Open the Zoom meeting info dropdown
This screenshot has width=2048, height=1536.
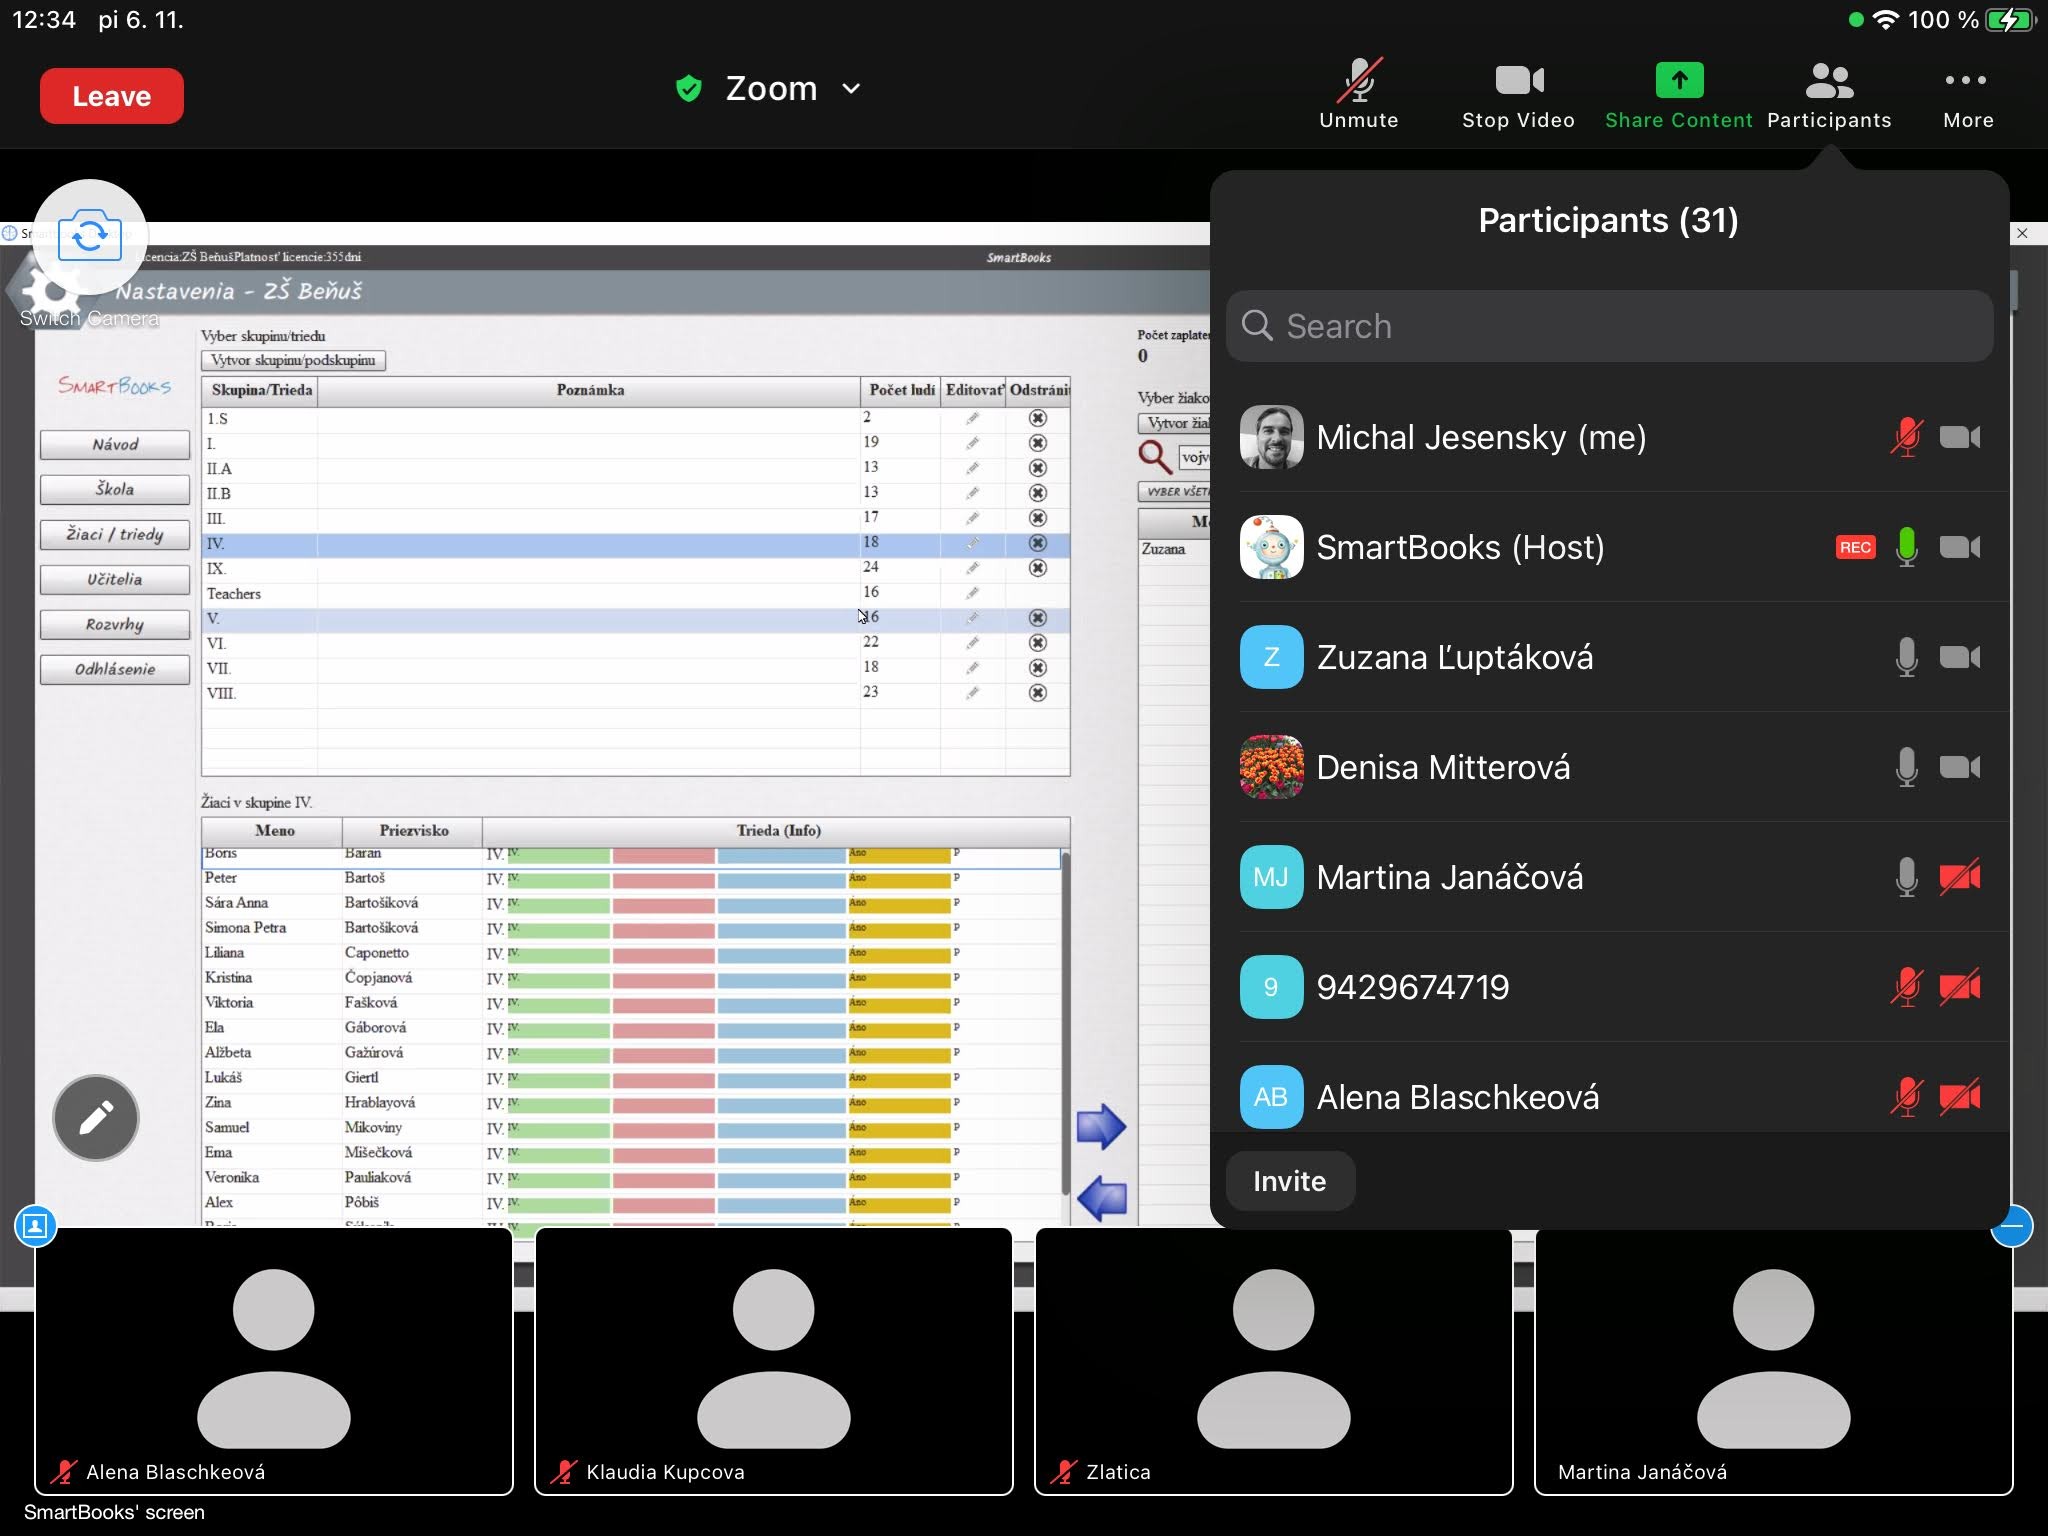[x=792, y=88]
